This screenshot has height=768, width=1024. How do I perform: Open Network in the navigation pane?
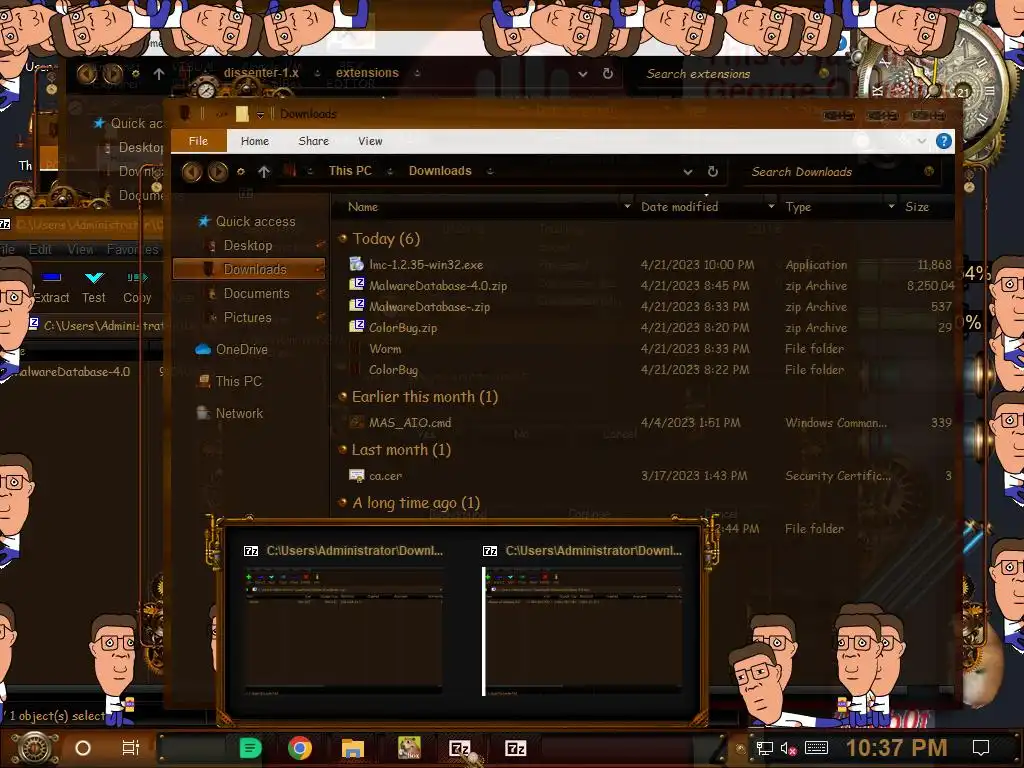pos(239,413)
